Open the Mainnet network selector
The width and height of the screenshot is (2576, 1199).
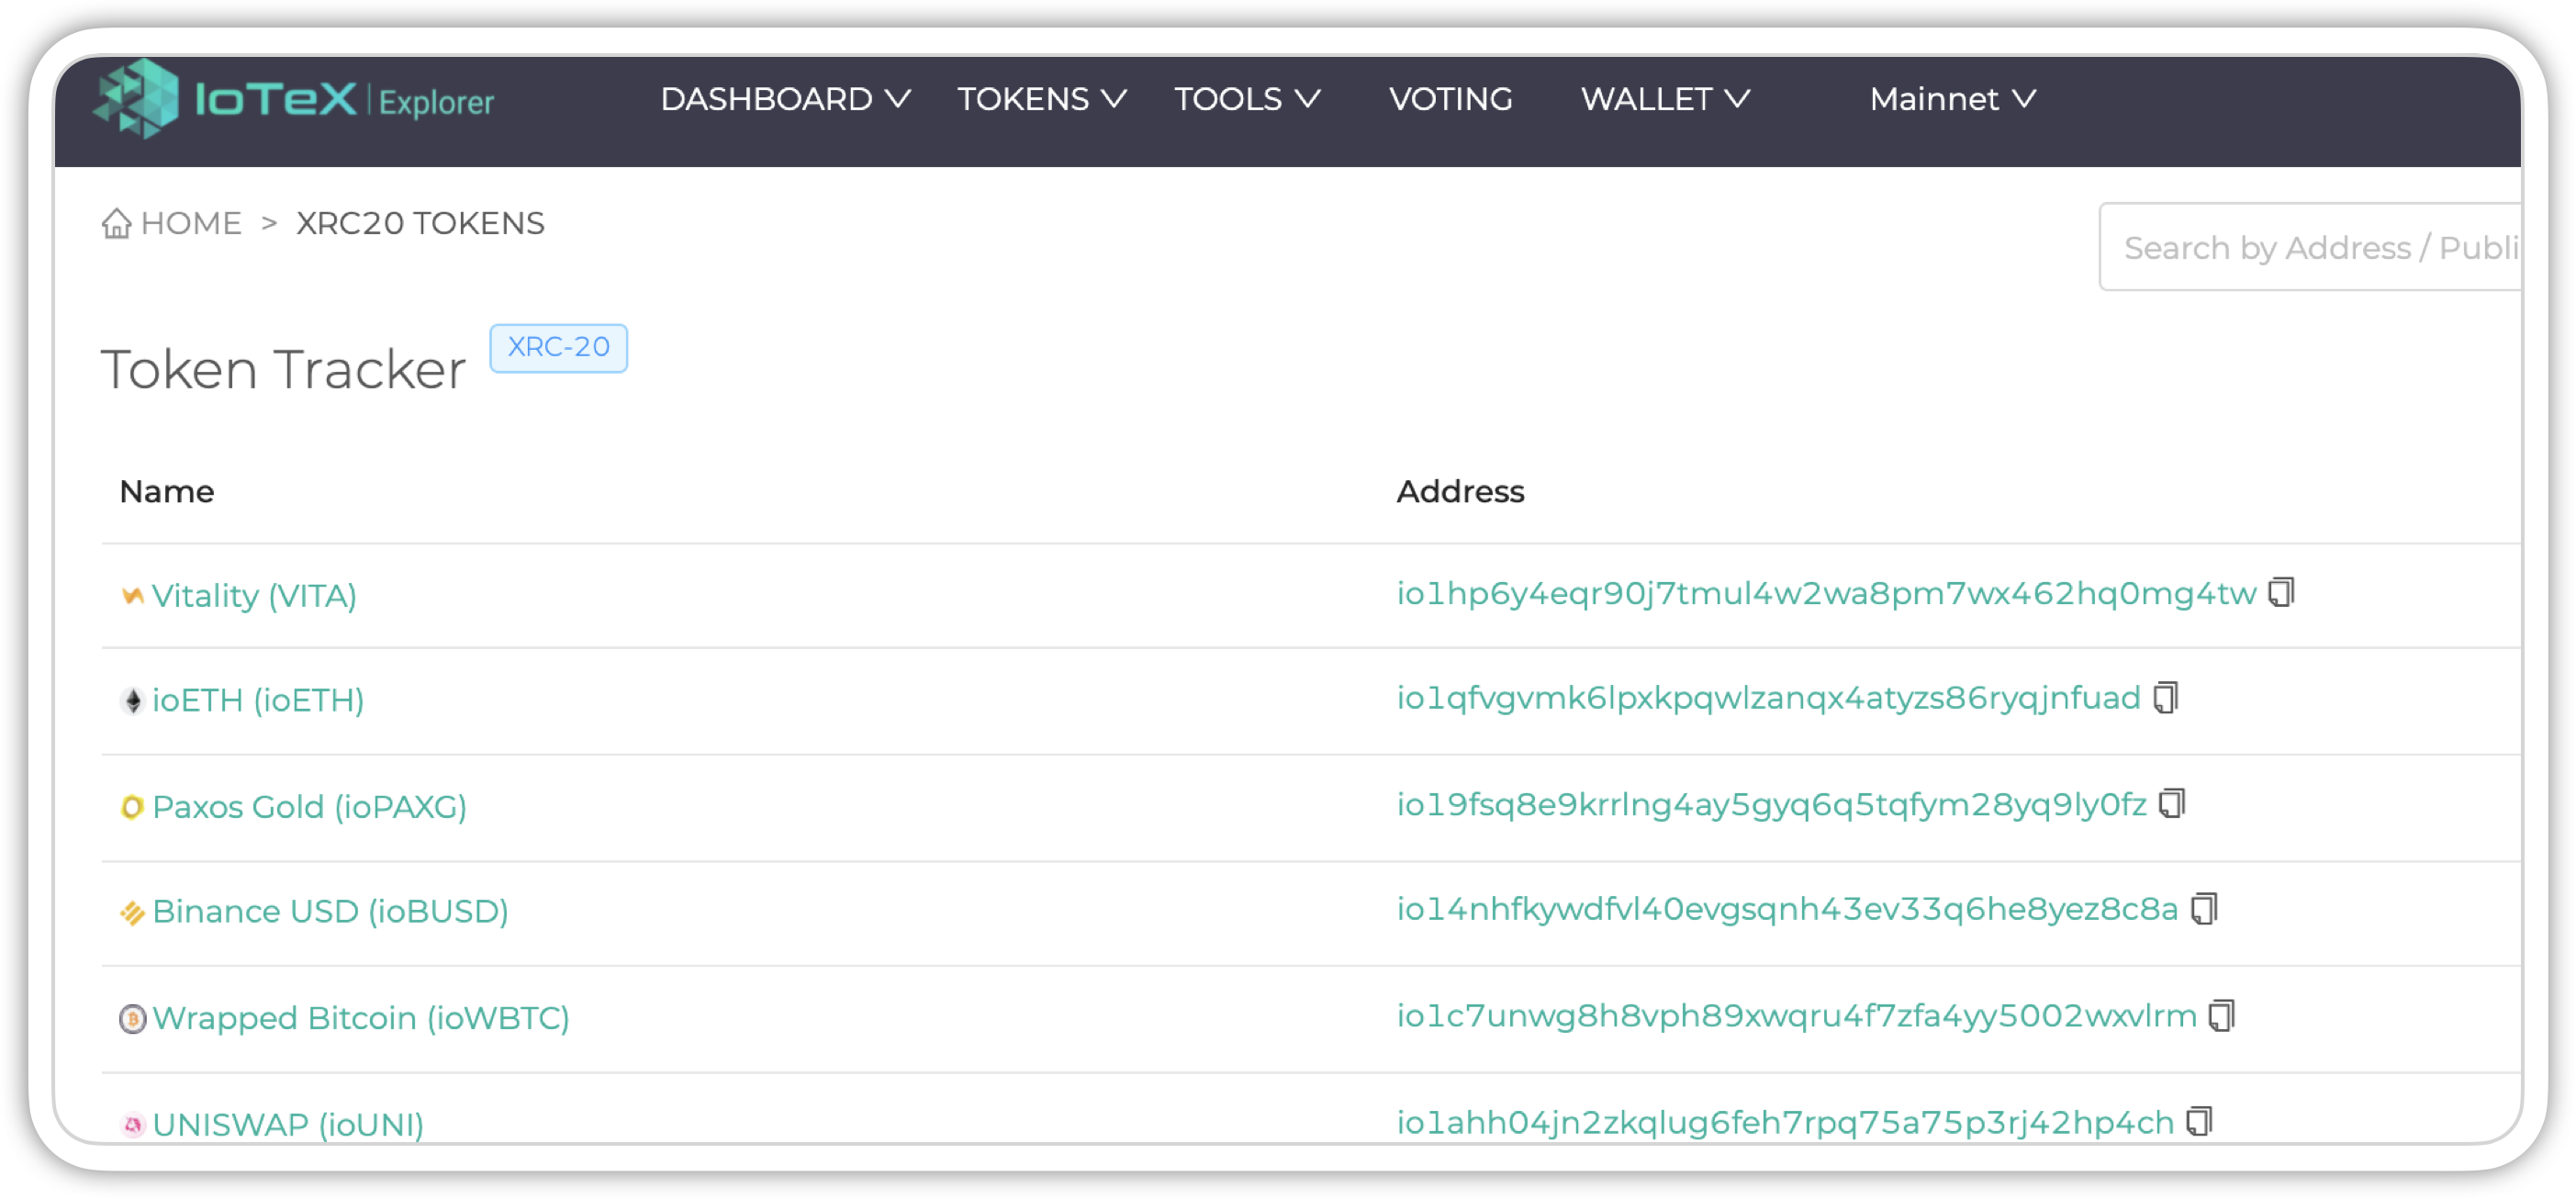pos(1952,99)
